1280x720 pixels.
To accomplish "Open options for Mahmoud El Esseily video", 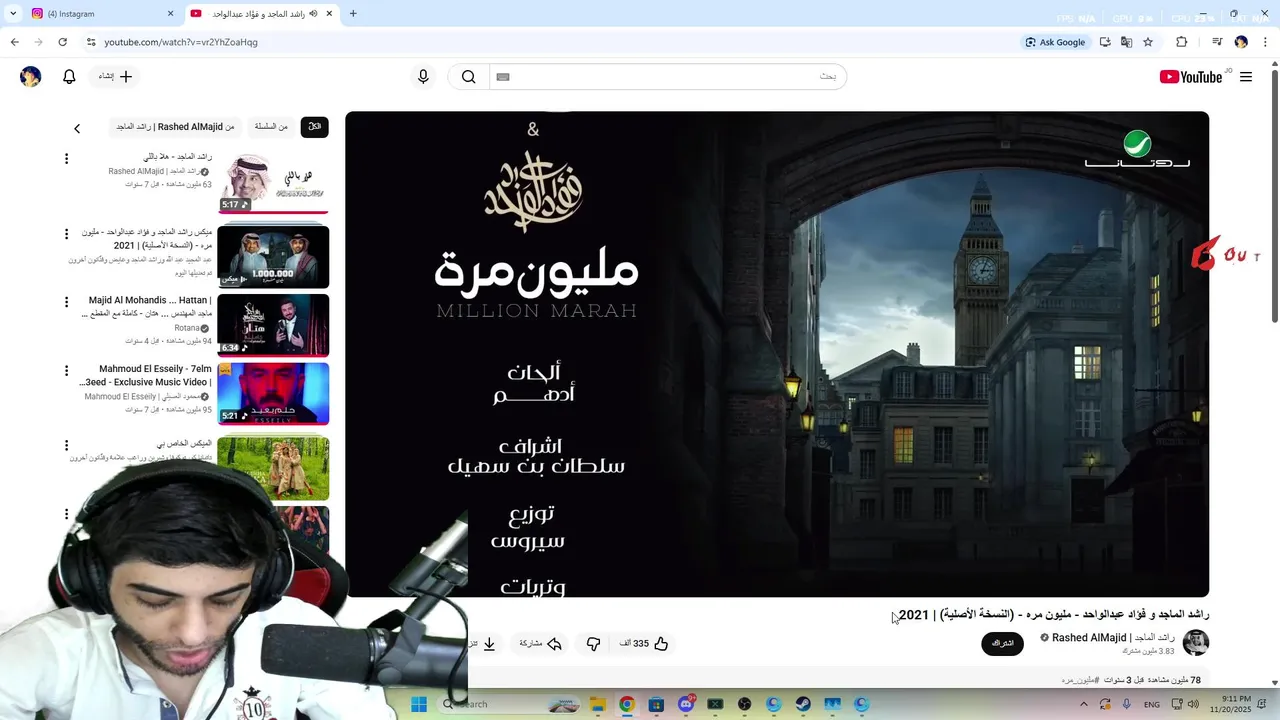I will coord(66,370).
